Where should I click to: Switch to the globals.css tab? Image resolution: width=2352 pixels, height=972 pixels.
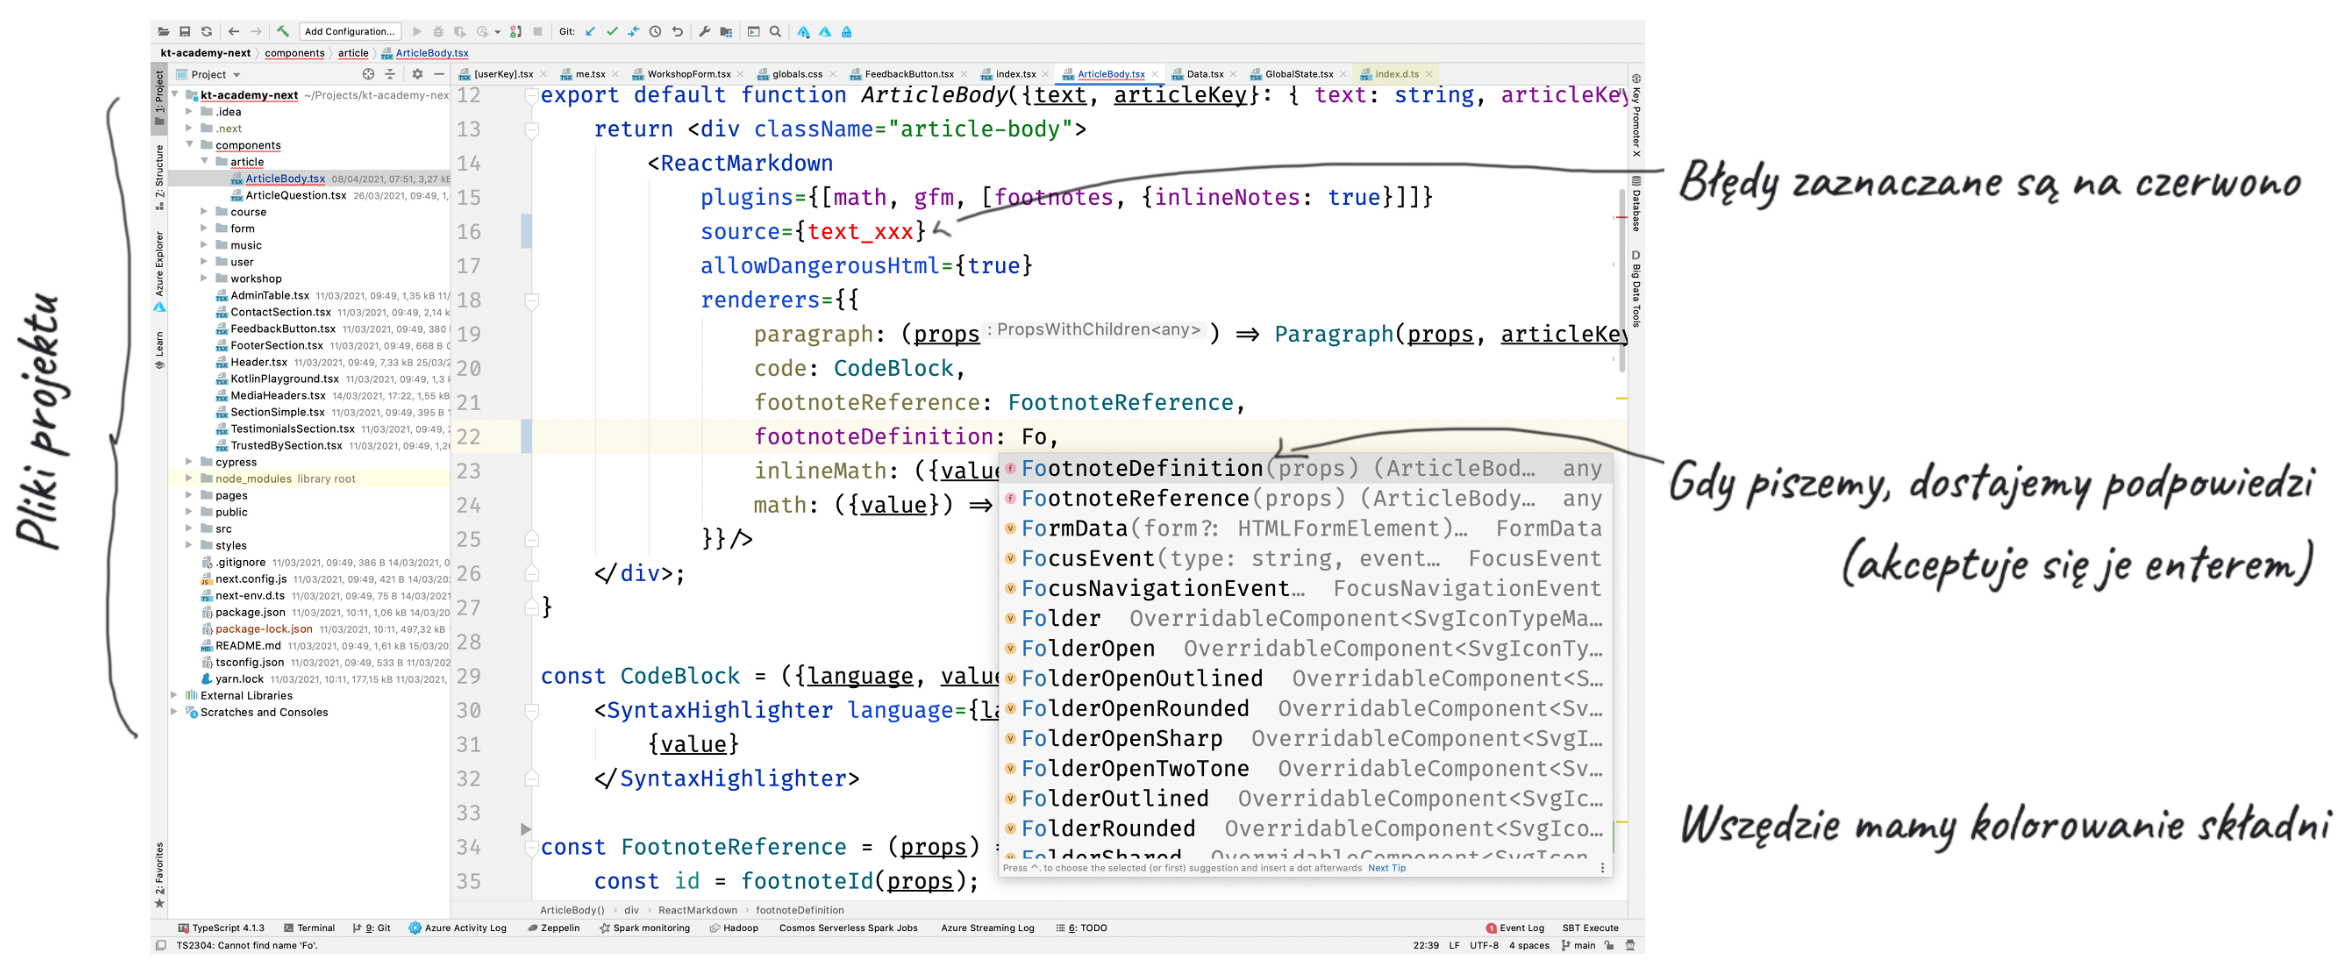[796, 74]
